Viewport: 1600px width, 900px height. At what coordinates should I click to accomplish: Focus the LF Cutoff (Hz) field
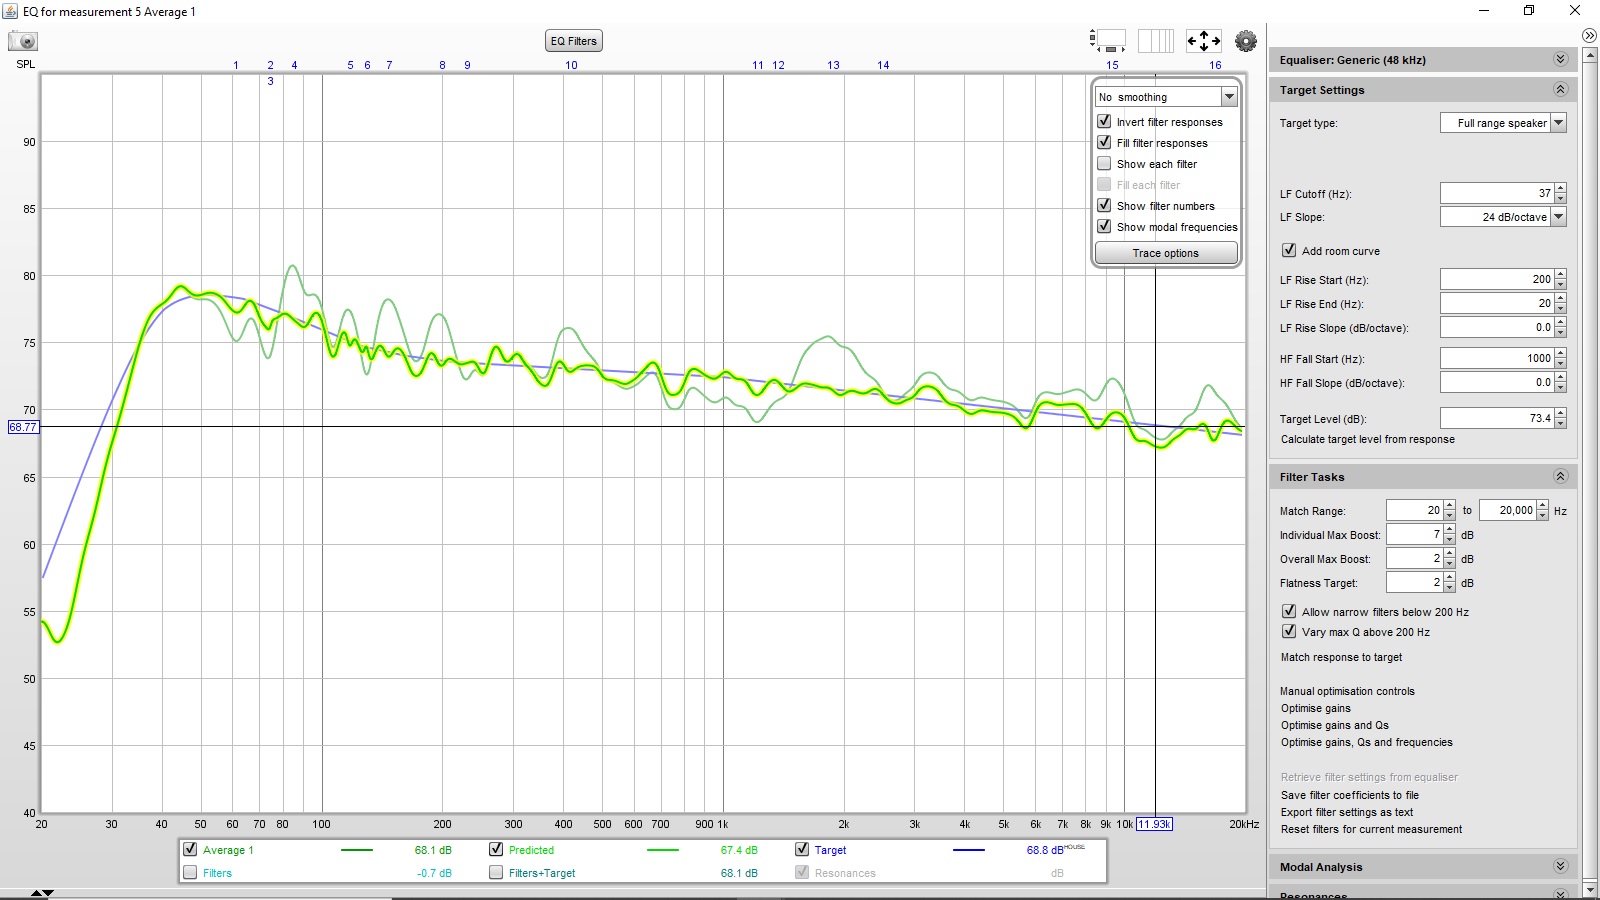[1497, 193]
